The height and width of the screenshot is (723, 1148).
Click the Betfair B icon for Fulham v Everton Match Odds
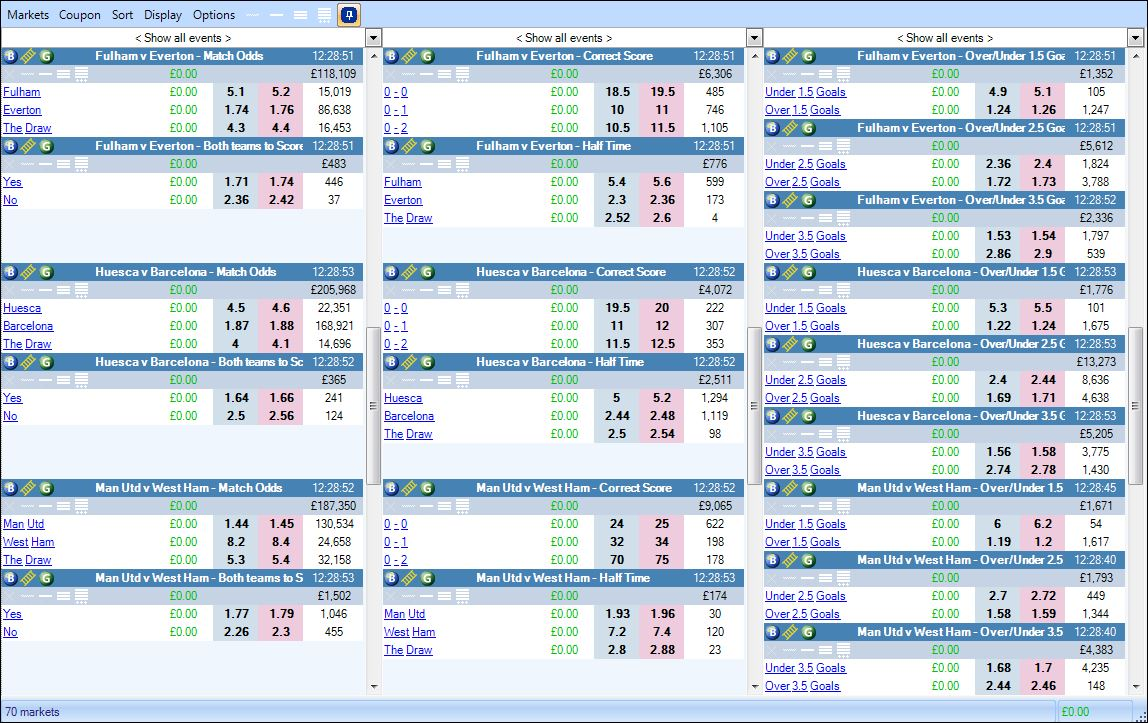click(10, 56)
